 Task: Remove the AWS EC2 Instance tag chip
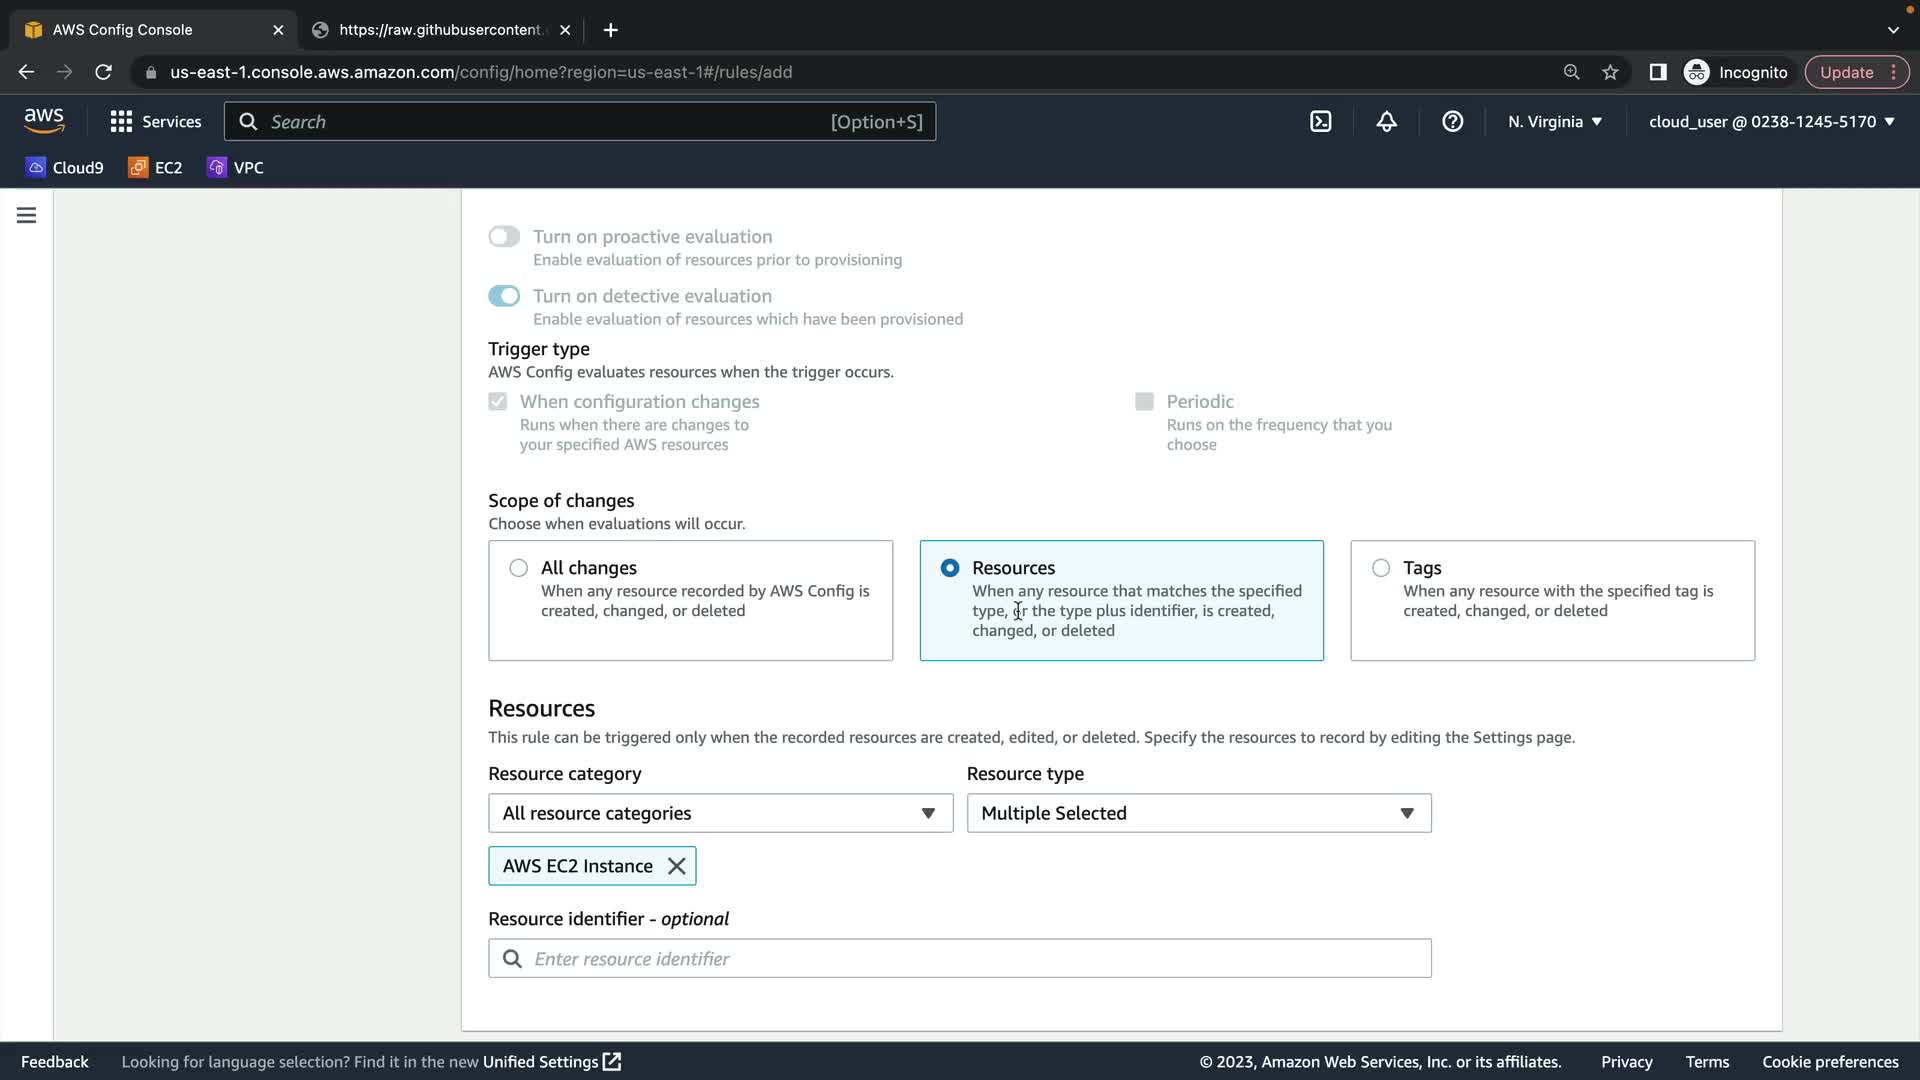tap(677, 866)
